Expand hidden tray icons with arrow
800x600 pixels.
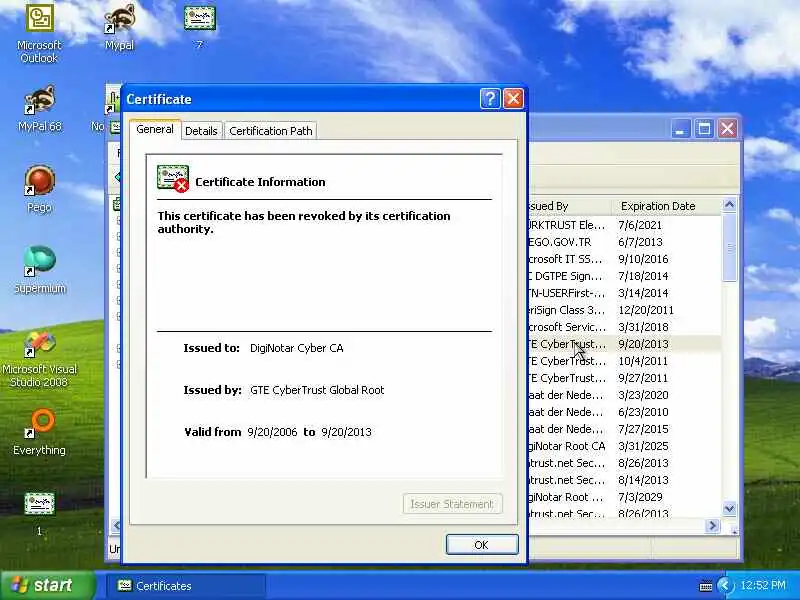pyautogui.click(x=724, y=585)
